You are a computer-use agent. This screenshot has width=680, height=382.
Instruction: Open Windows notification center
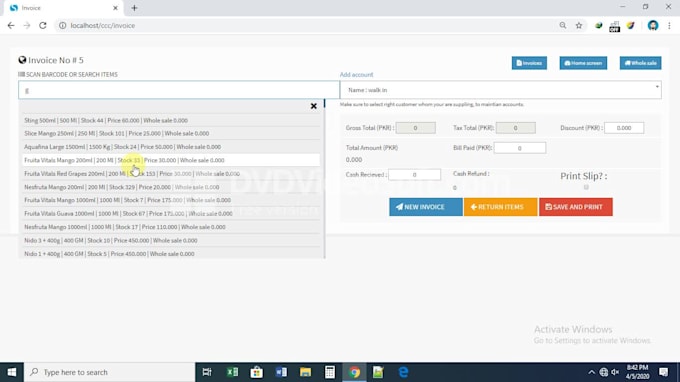point(664,372)
